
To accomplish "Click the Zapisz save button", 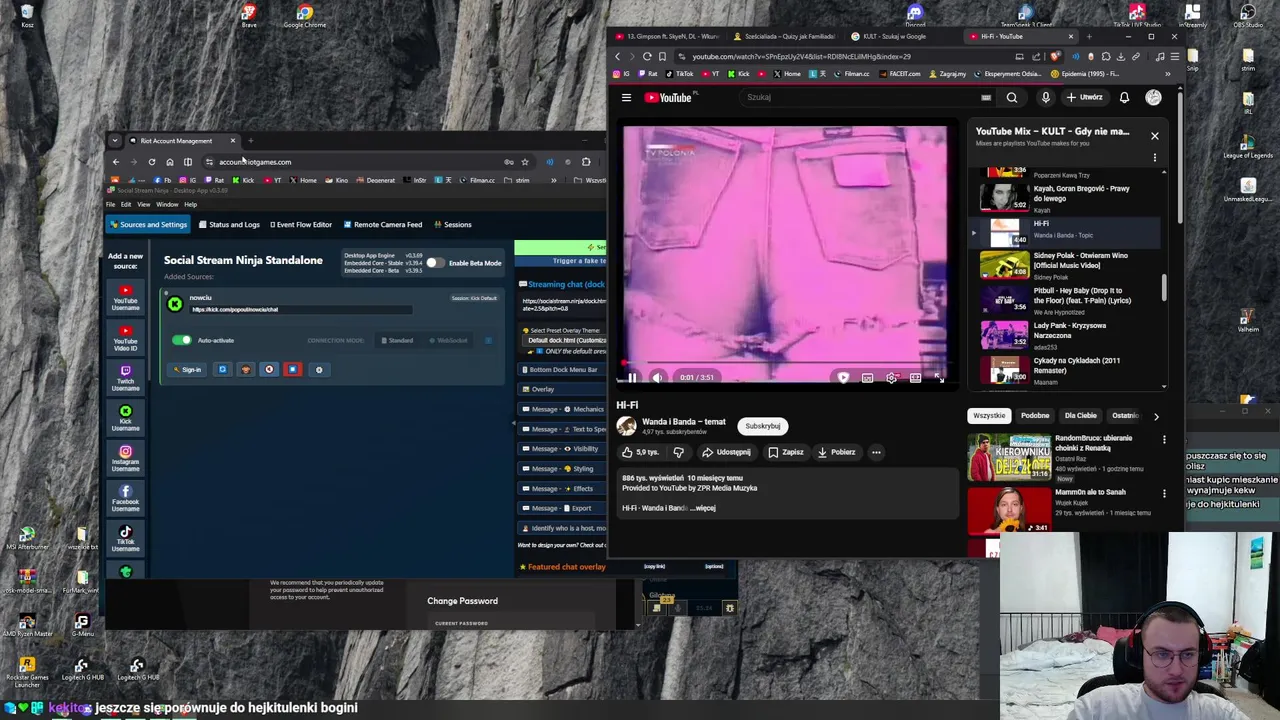I will click(786, 452).
